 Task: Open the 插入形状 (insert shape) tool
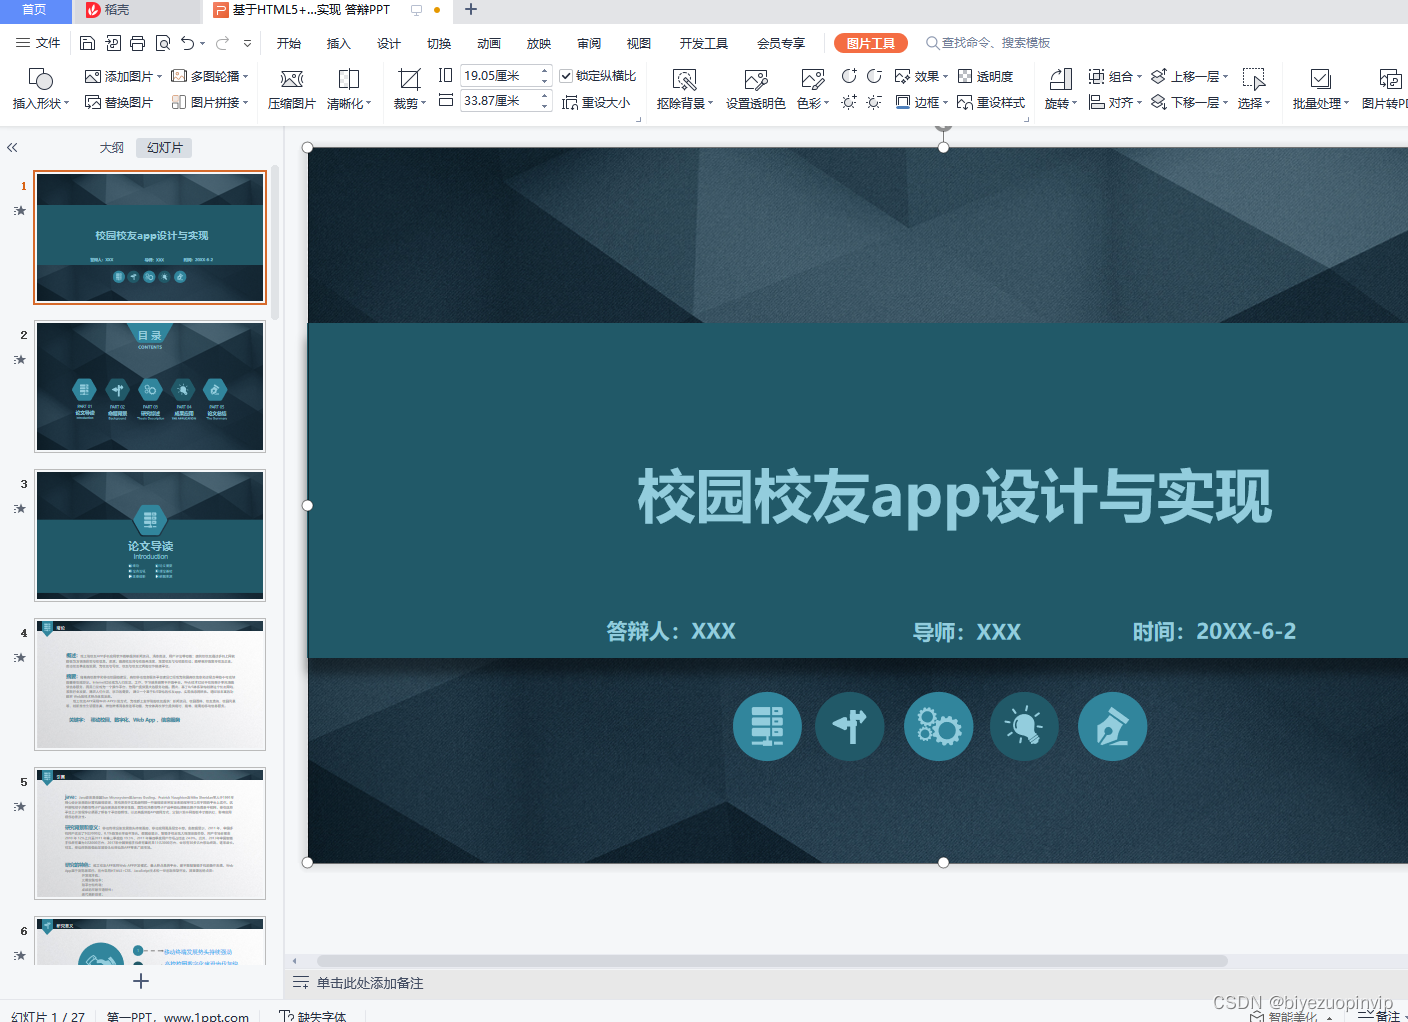(39, 89)
